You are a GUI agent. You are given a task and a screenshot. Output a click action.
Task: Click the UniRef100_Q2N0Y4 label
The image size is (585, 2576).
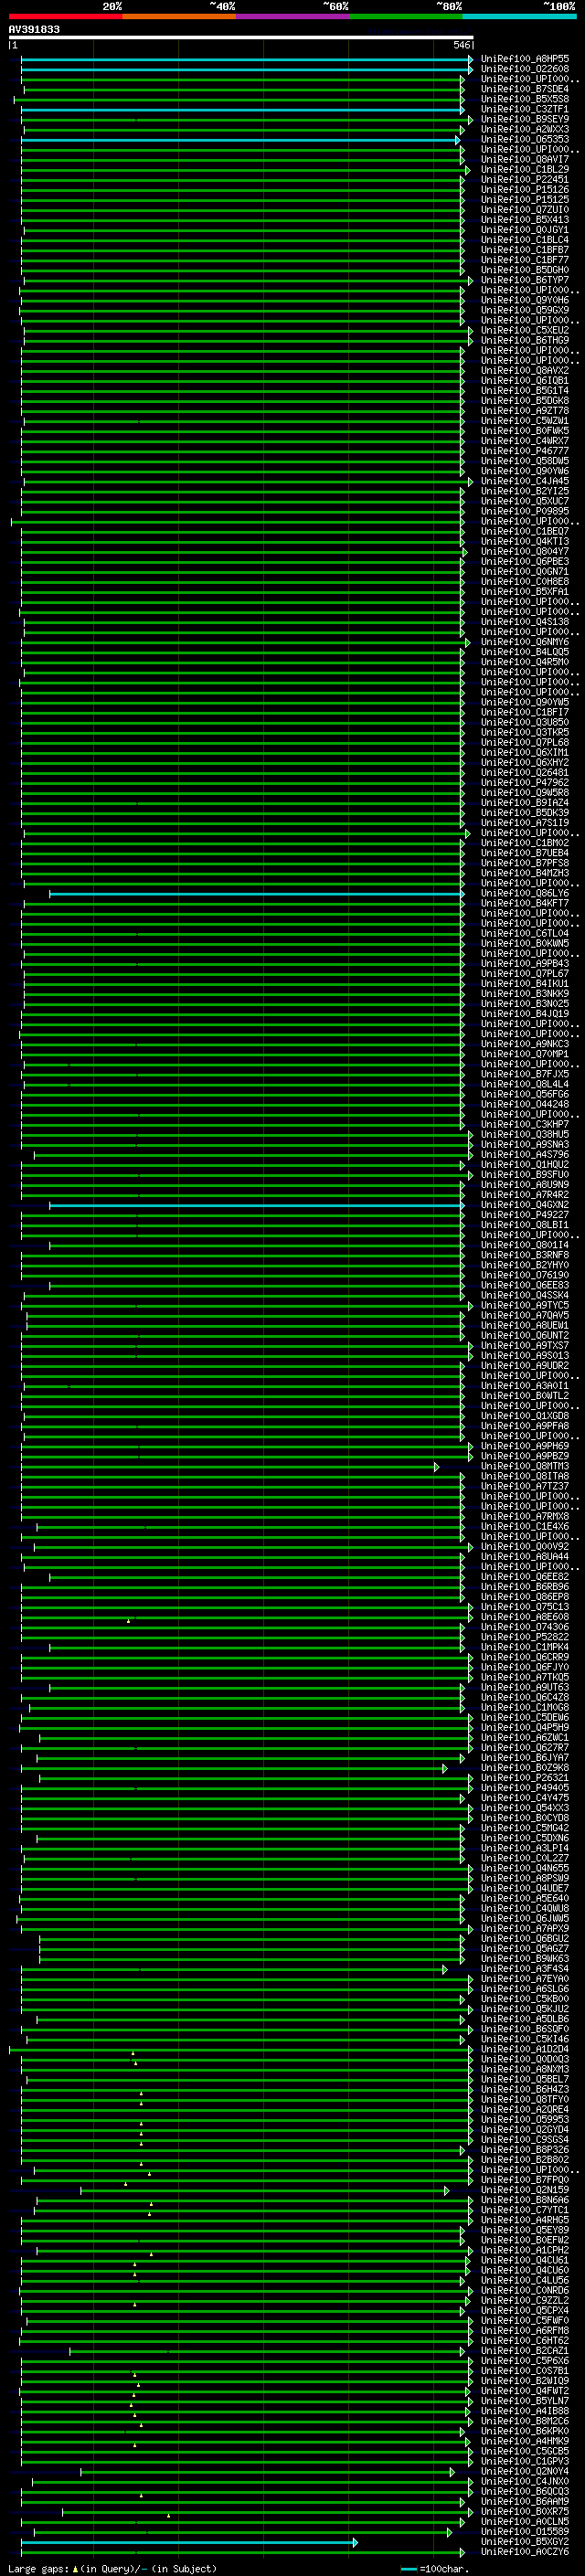[x=525, y=2471]
